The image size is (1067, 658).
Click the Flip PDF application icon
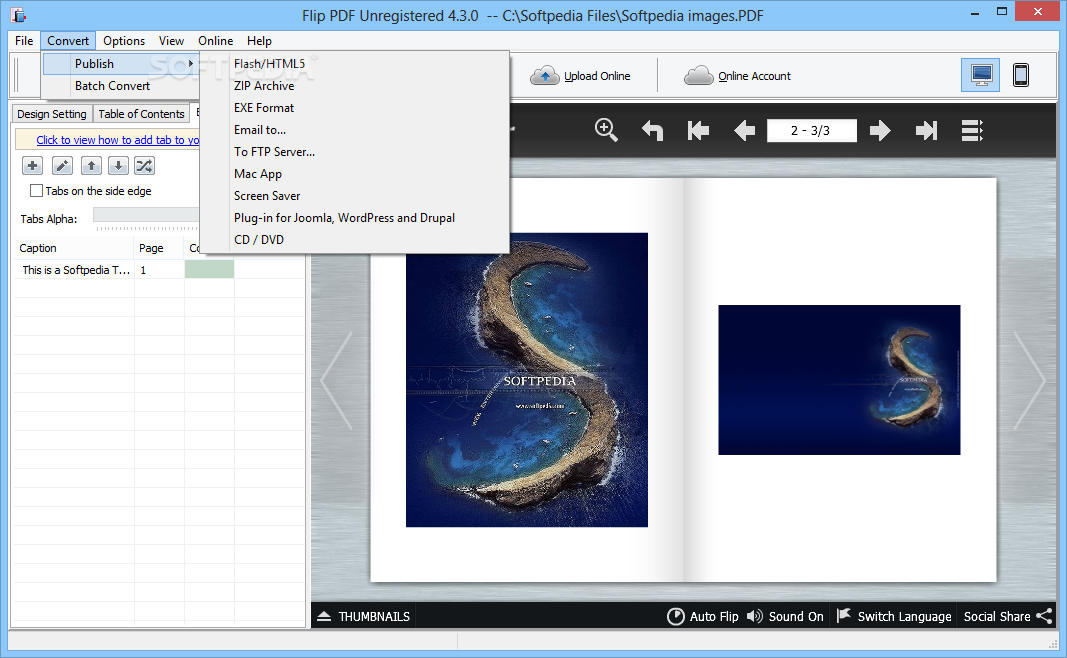pyautogui.click(x=18, y=14)
